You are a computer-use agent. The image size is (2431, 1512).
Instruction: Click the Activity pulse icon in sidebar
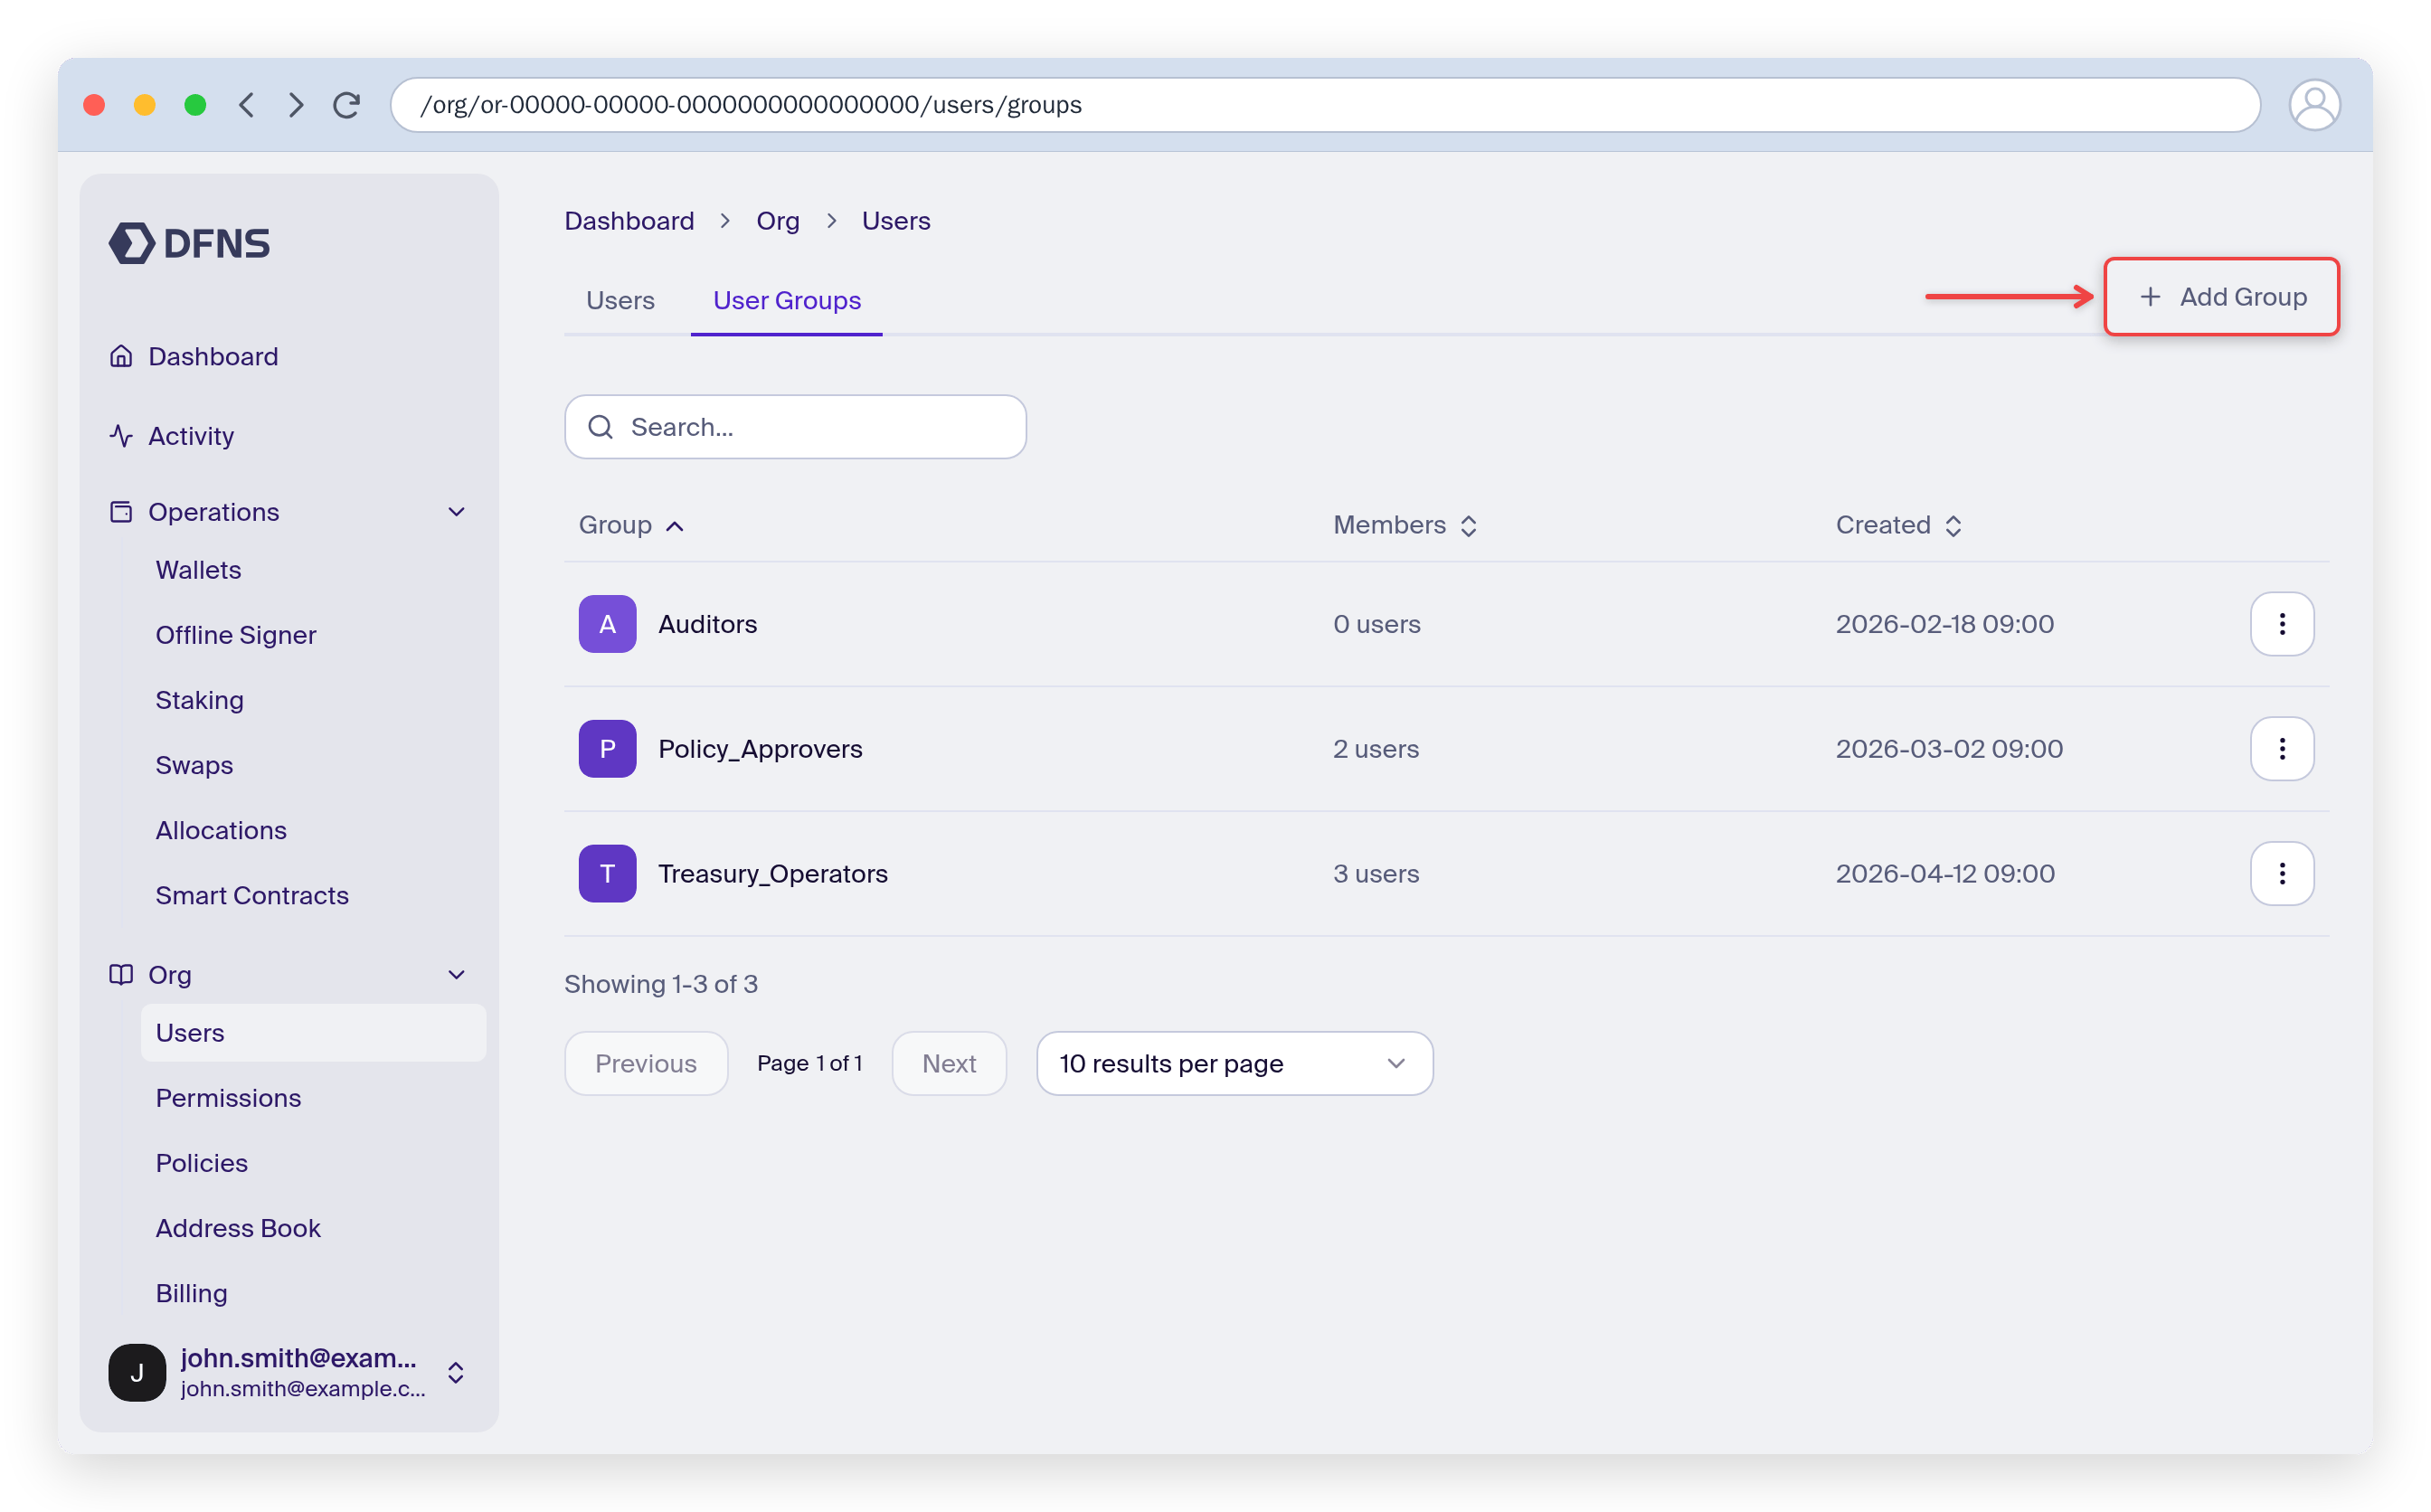click(121, 436)
